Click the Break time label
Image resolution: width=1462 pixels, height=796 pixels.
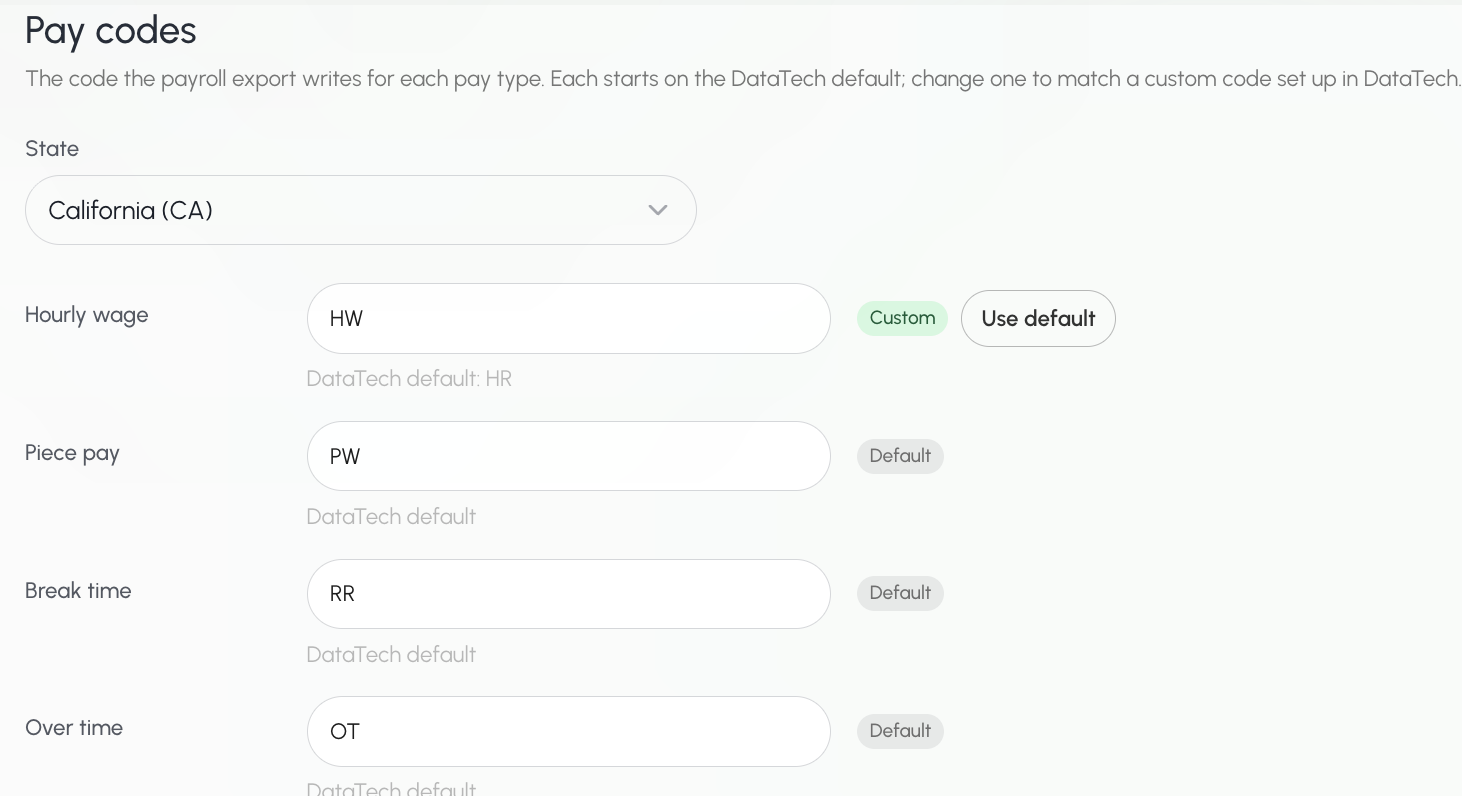78,591
